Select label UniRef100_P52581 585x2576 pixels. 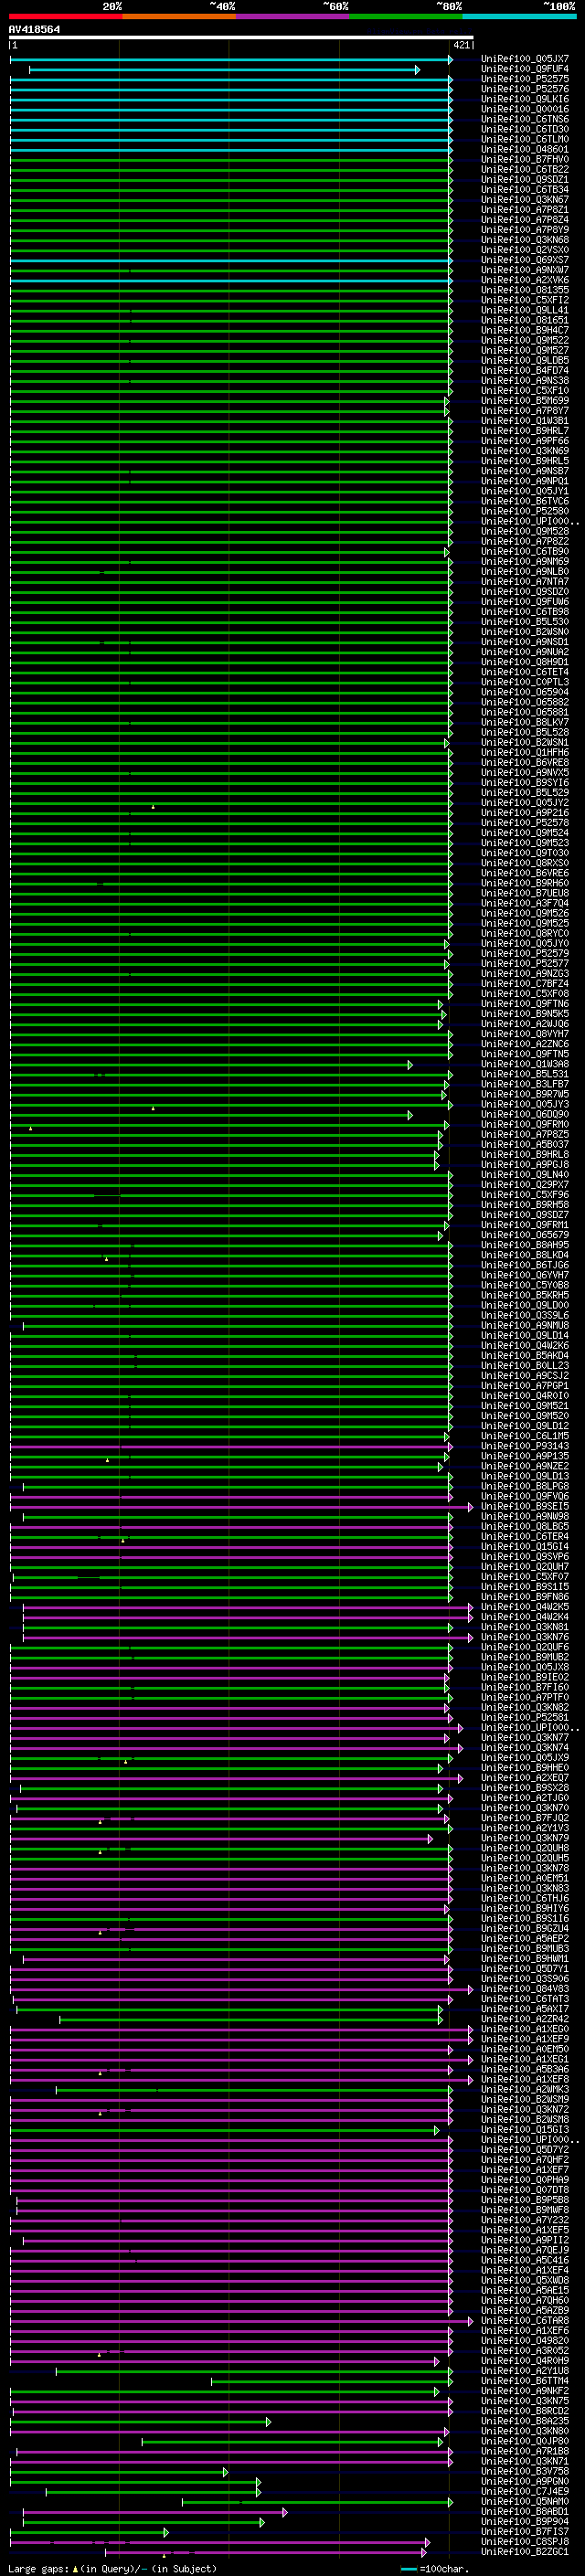click(x=525, y=1718)
